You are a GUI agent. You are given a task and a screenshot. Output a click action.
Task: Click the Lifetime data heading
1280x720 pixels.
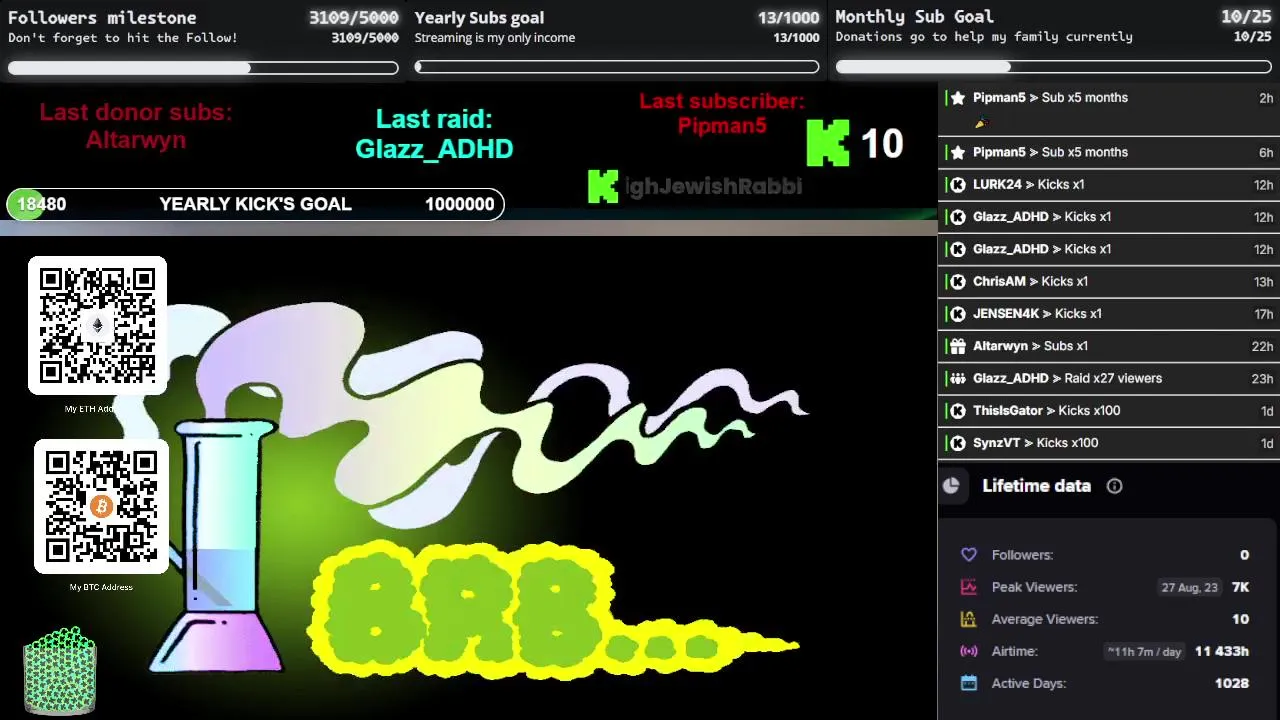point(1036,486)
